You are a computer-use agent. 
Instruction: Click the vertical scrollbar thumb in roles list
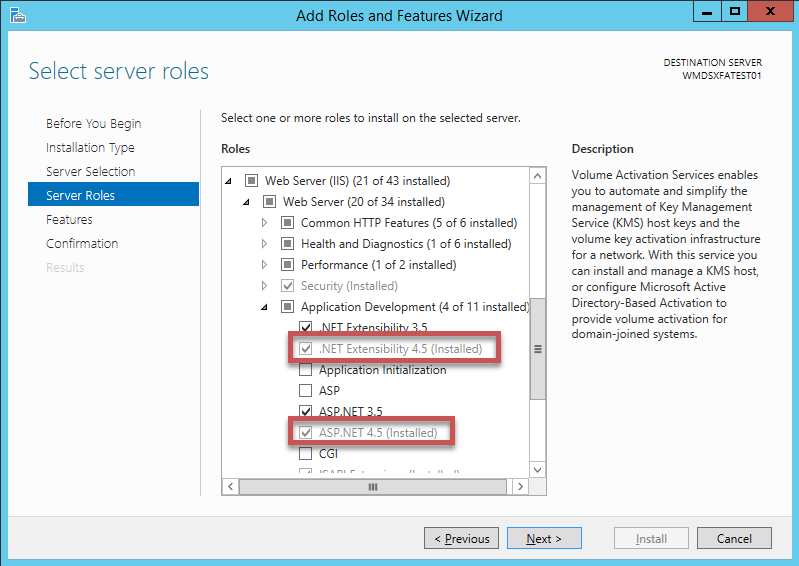click(x=537, y=350)
